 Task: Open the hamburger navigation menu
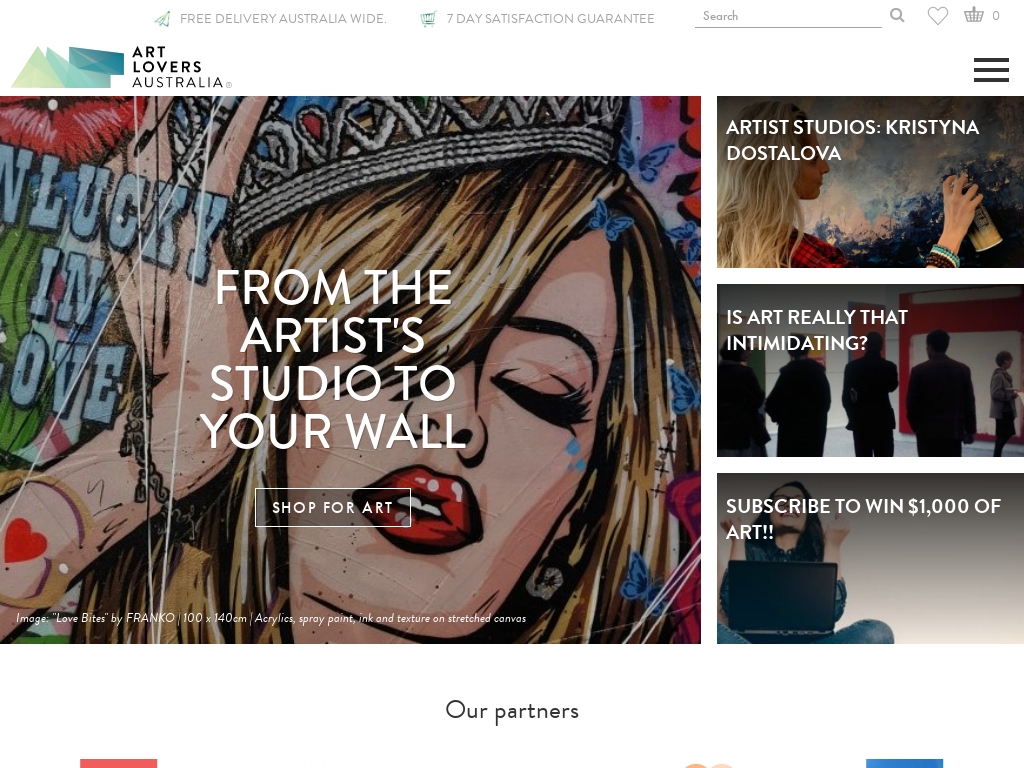pos(991,70)
